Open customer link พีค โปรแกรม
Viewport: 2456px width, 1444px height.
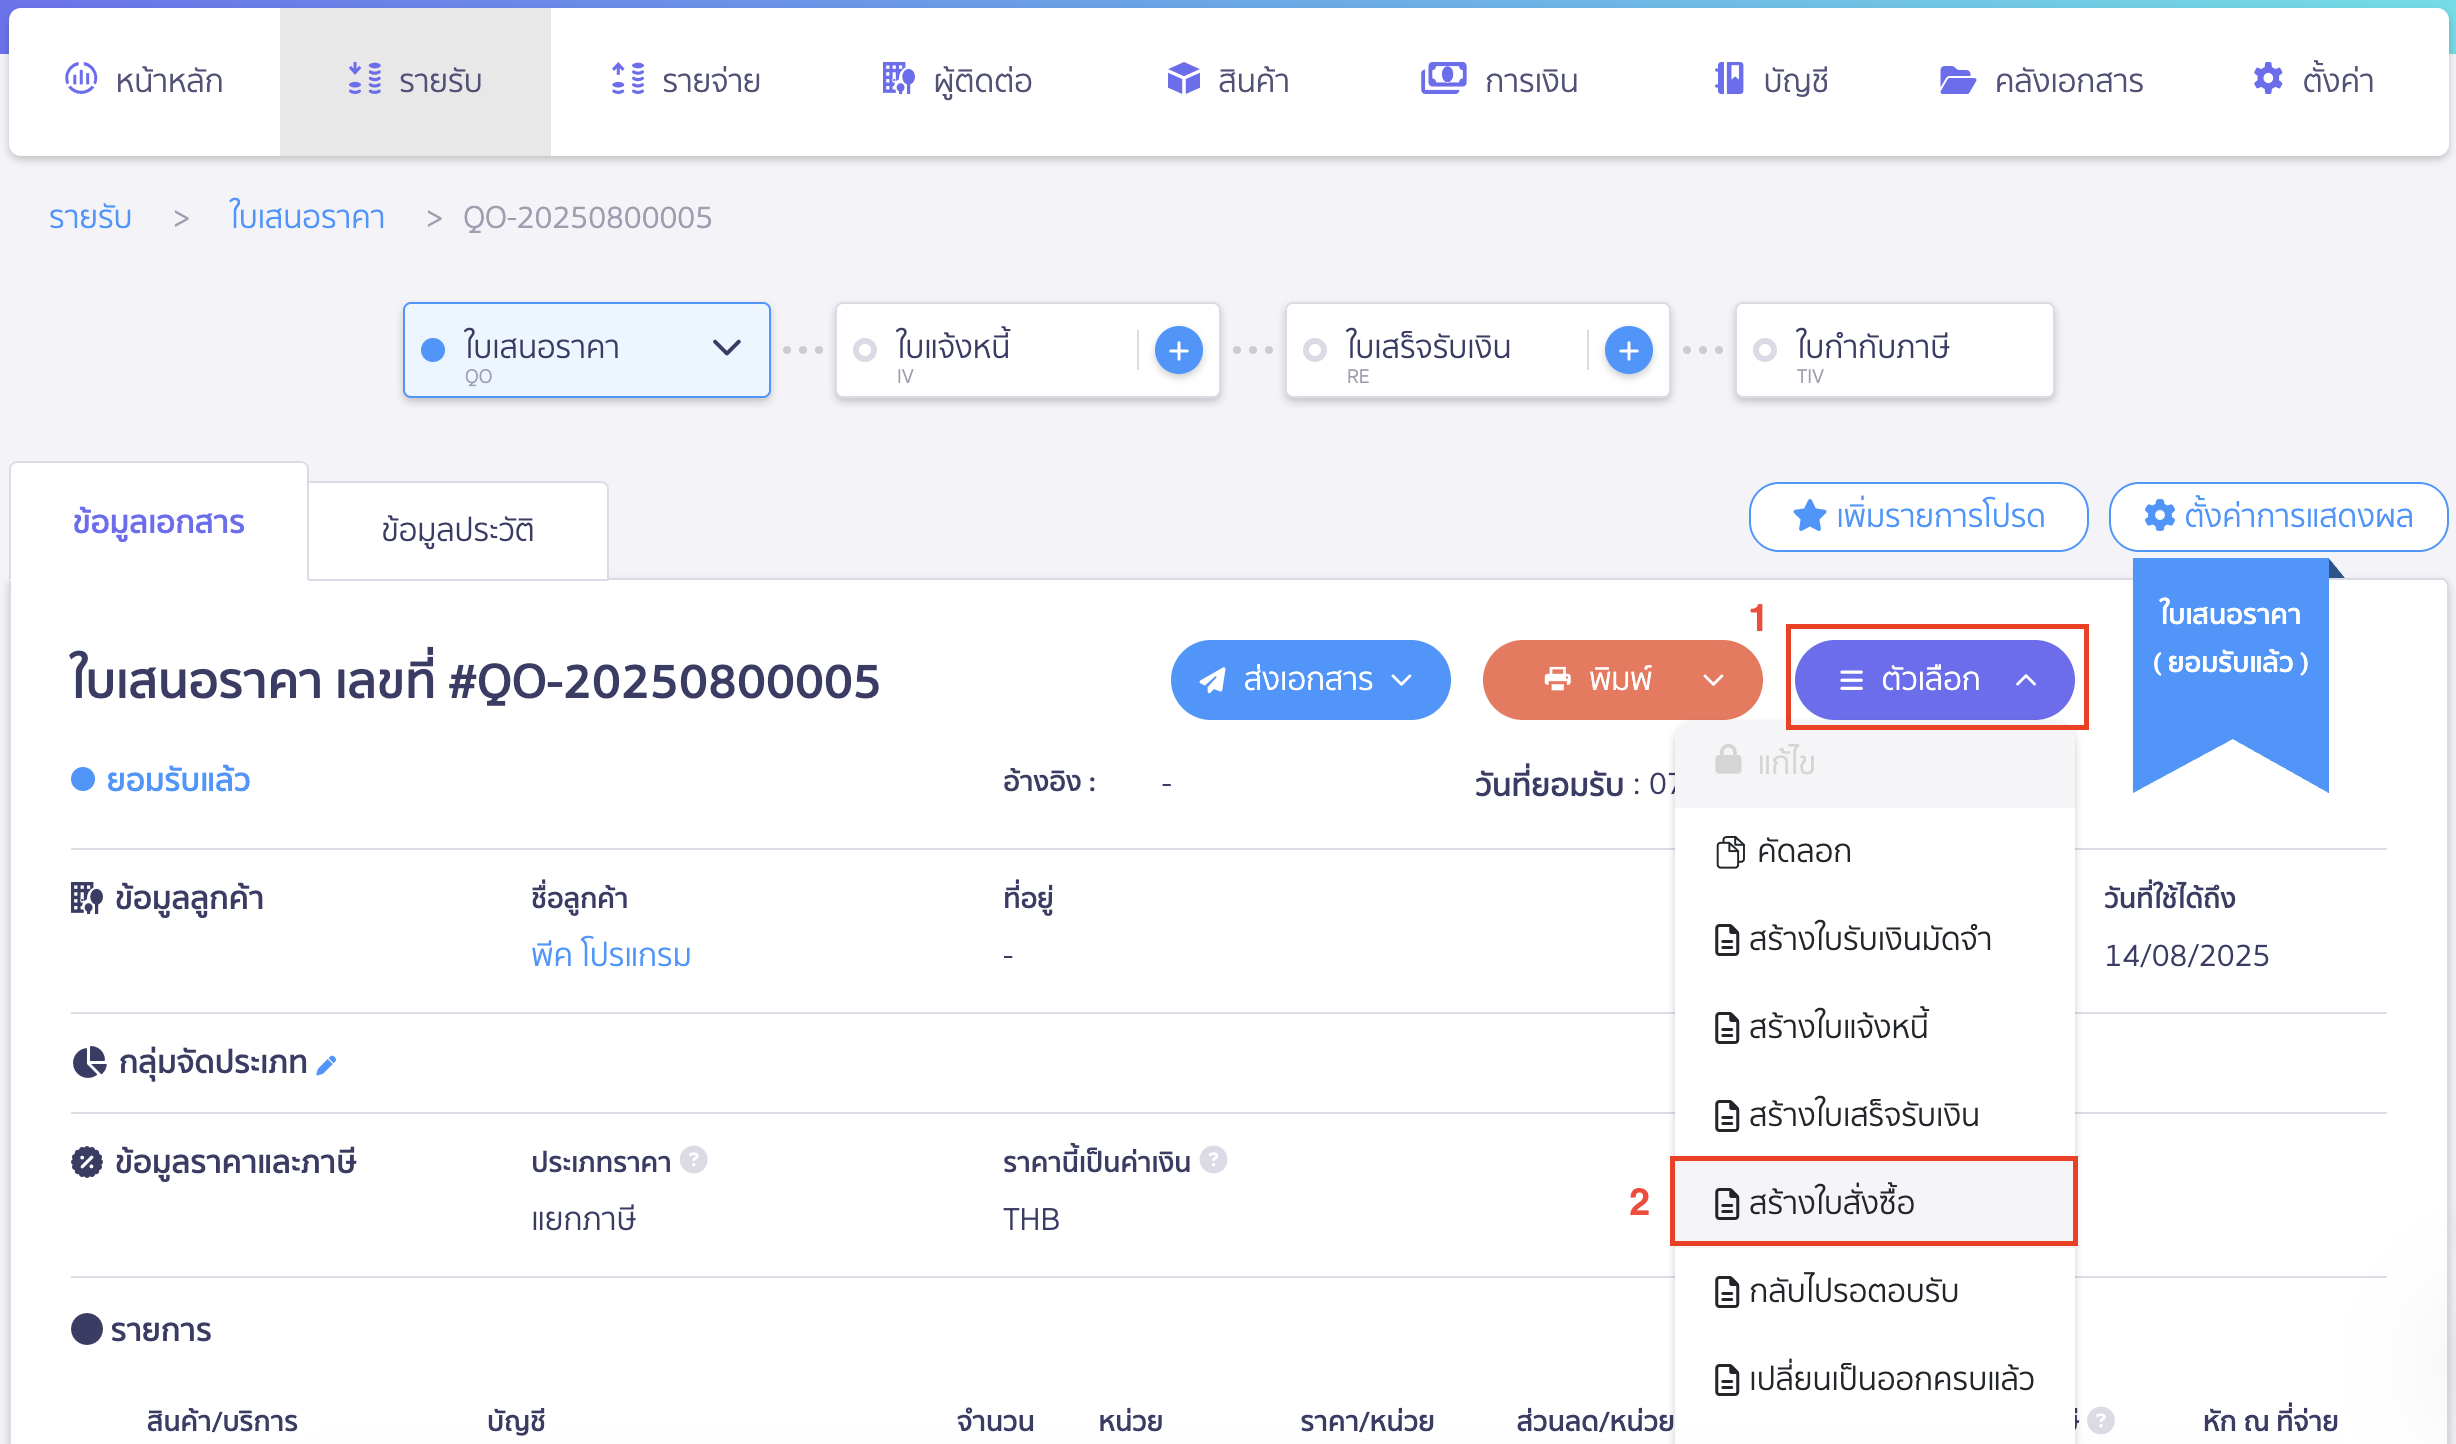click(x=611, y=955)
